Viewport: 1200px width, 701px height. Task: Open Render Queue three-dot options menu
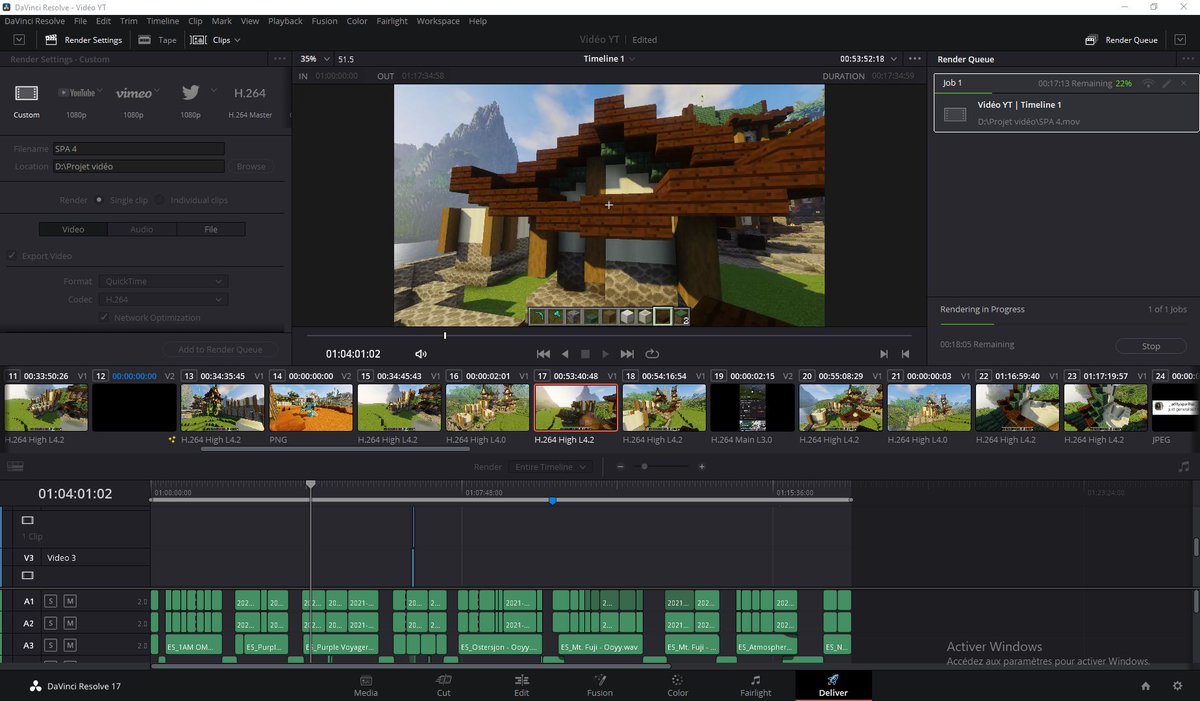pyautogui.click(x=1188, y=59)
